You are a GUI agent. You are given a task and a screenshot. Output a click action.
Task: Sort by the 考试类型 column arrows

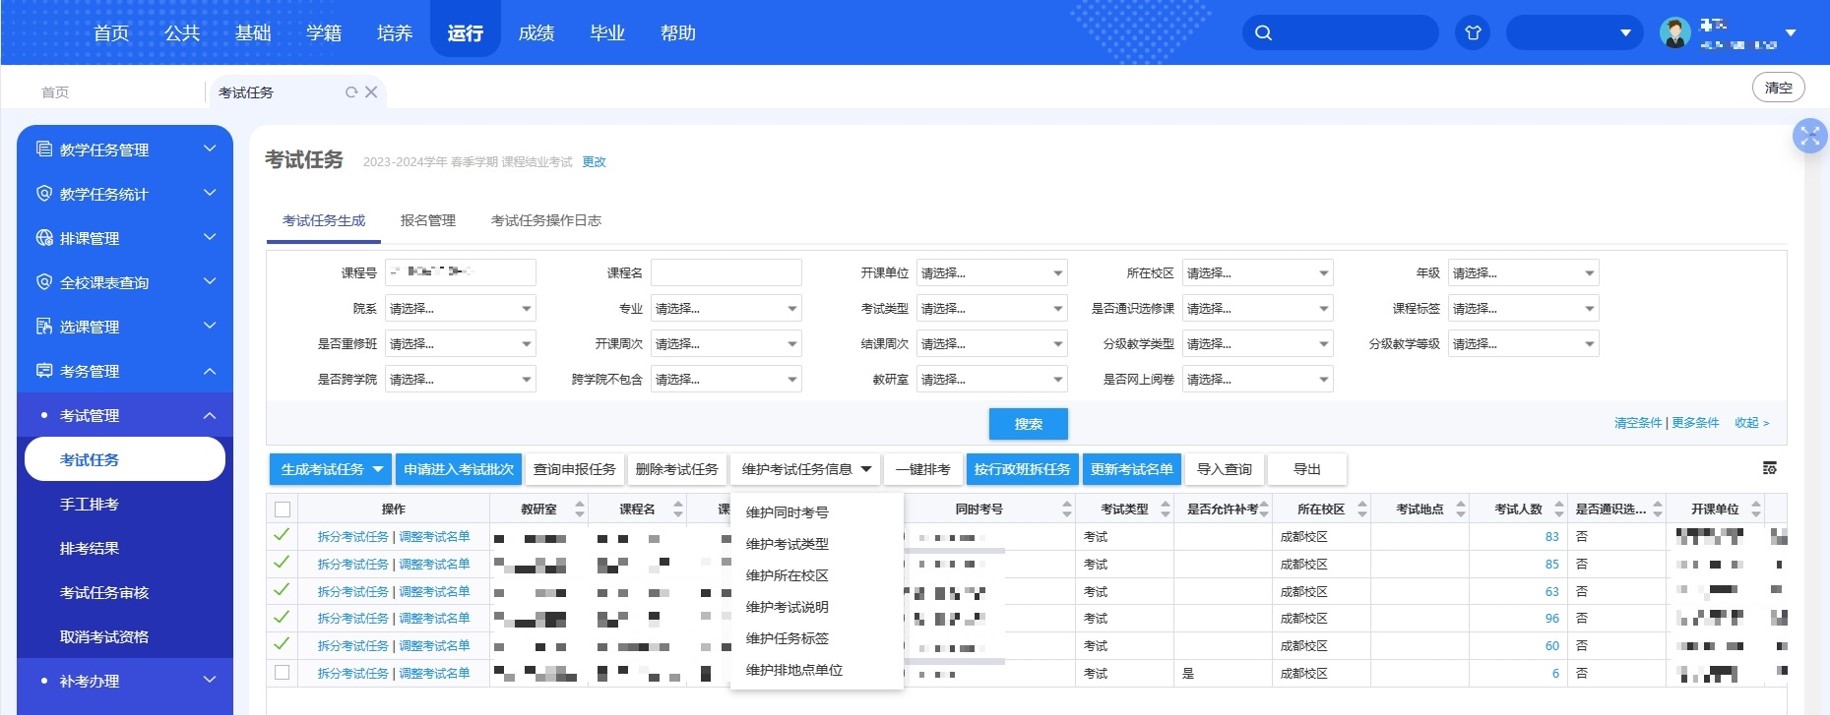[x=1165, y=509]
